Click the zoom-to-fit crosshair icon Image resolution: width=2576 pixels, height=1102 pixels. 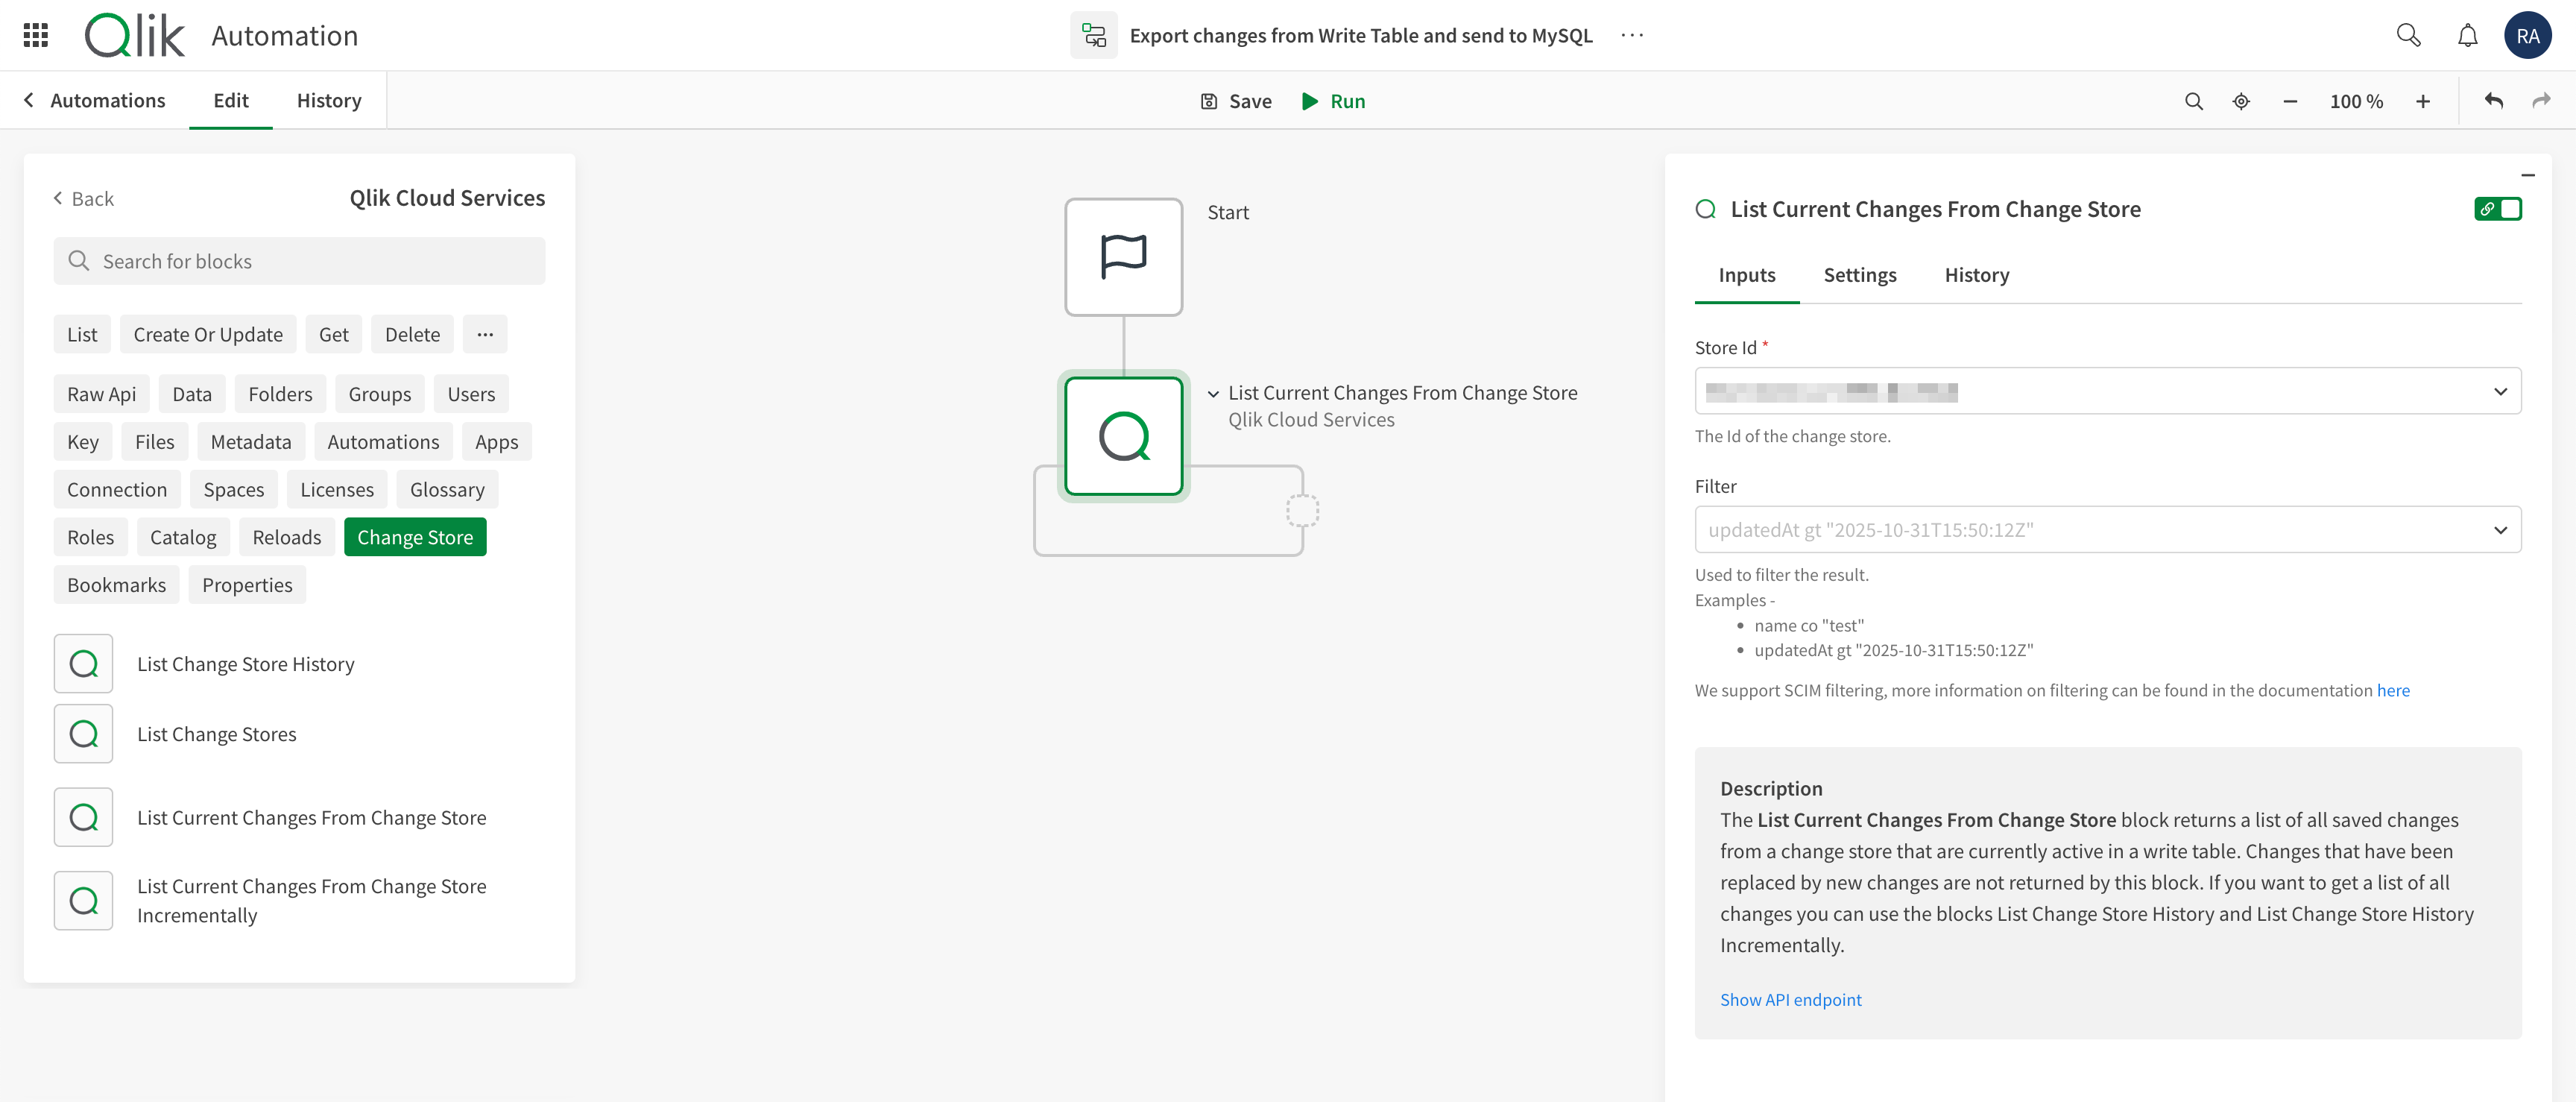pos(2240,101)
